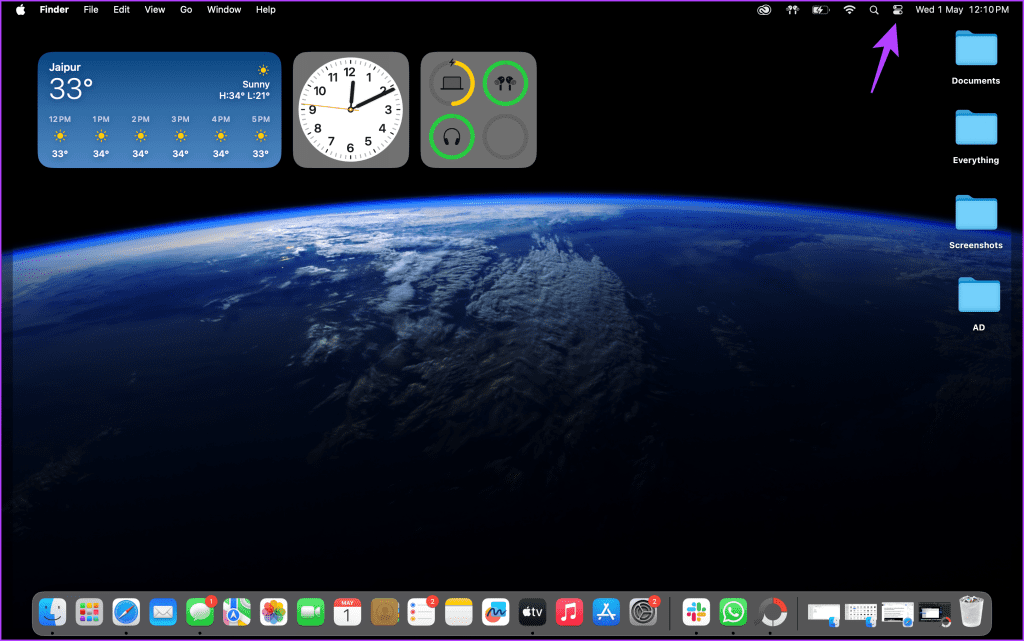1024x641 pixels.
Task: Launch Safari from the Dock
Action: [x=126, y=613]
